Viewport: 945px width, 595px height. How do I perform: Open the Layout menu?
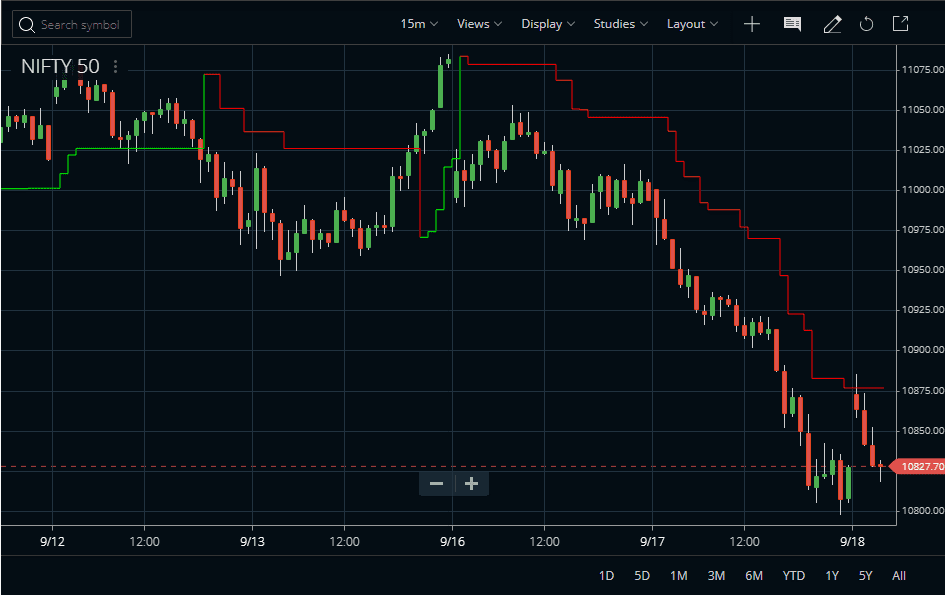(x=692, y=24)
